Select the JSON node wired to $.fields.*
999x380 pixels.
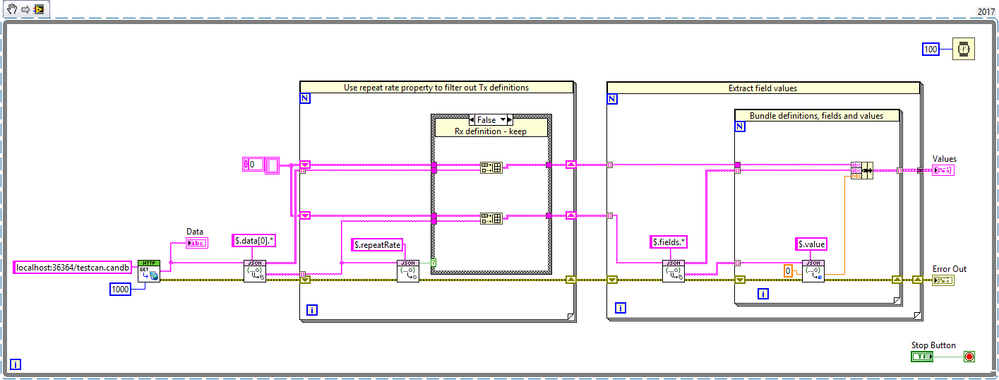[x=673, y=271]
